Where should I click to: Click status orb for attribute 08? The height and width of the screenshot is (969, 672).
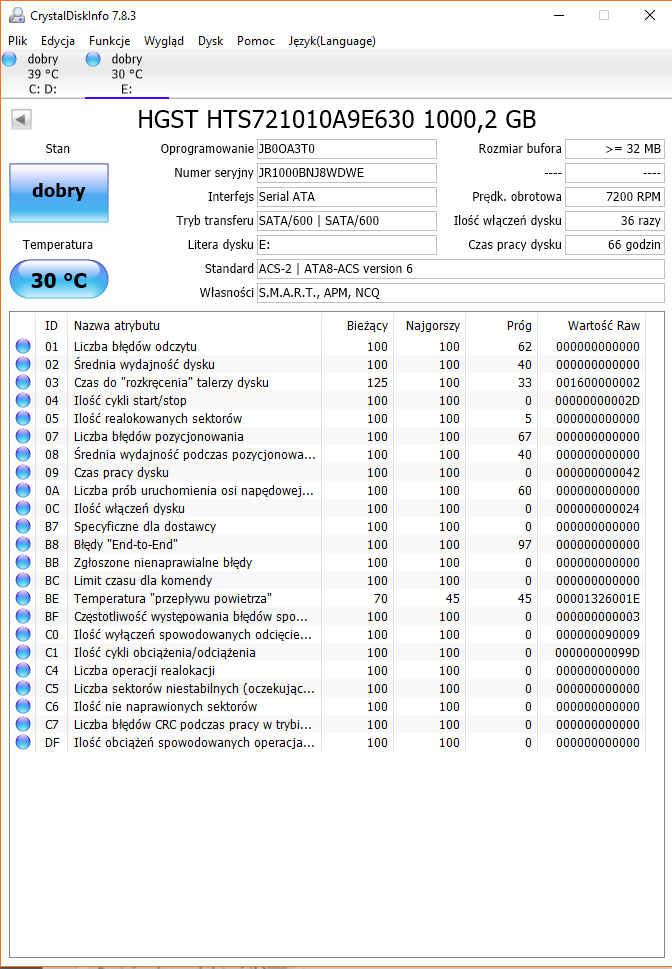tap(23, 454)
